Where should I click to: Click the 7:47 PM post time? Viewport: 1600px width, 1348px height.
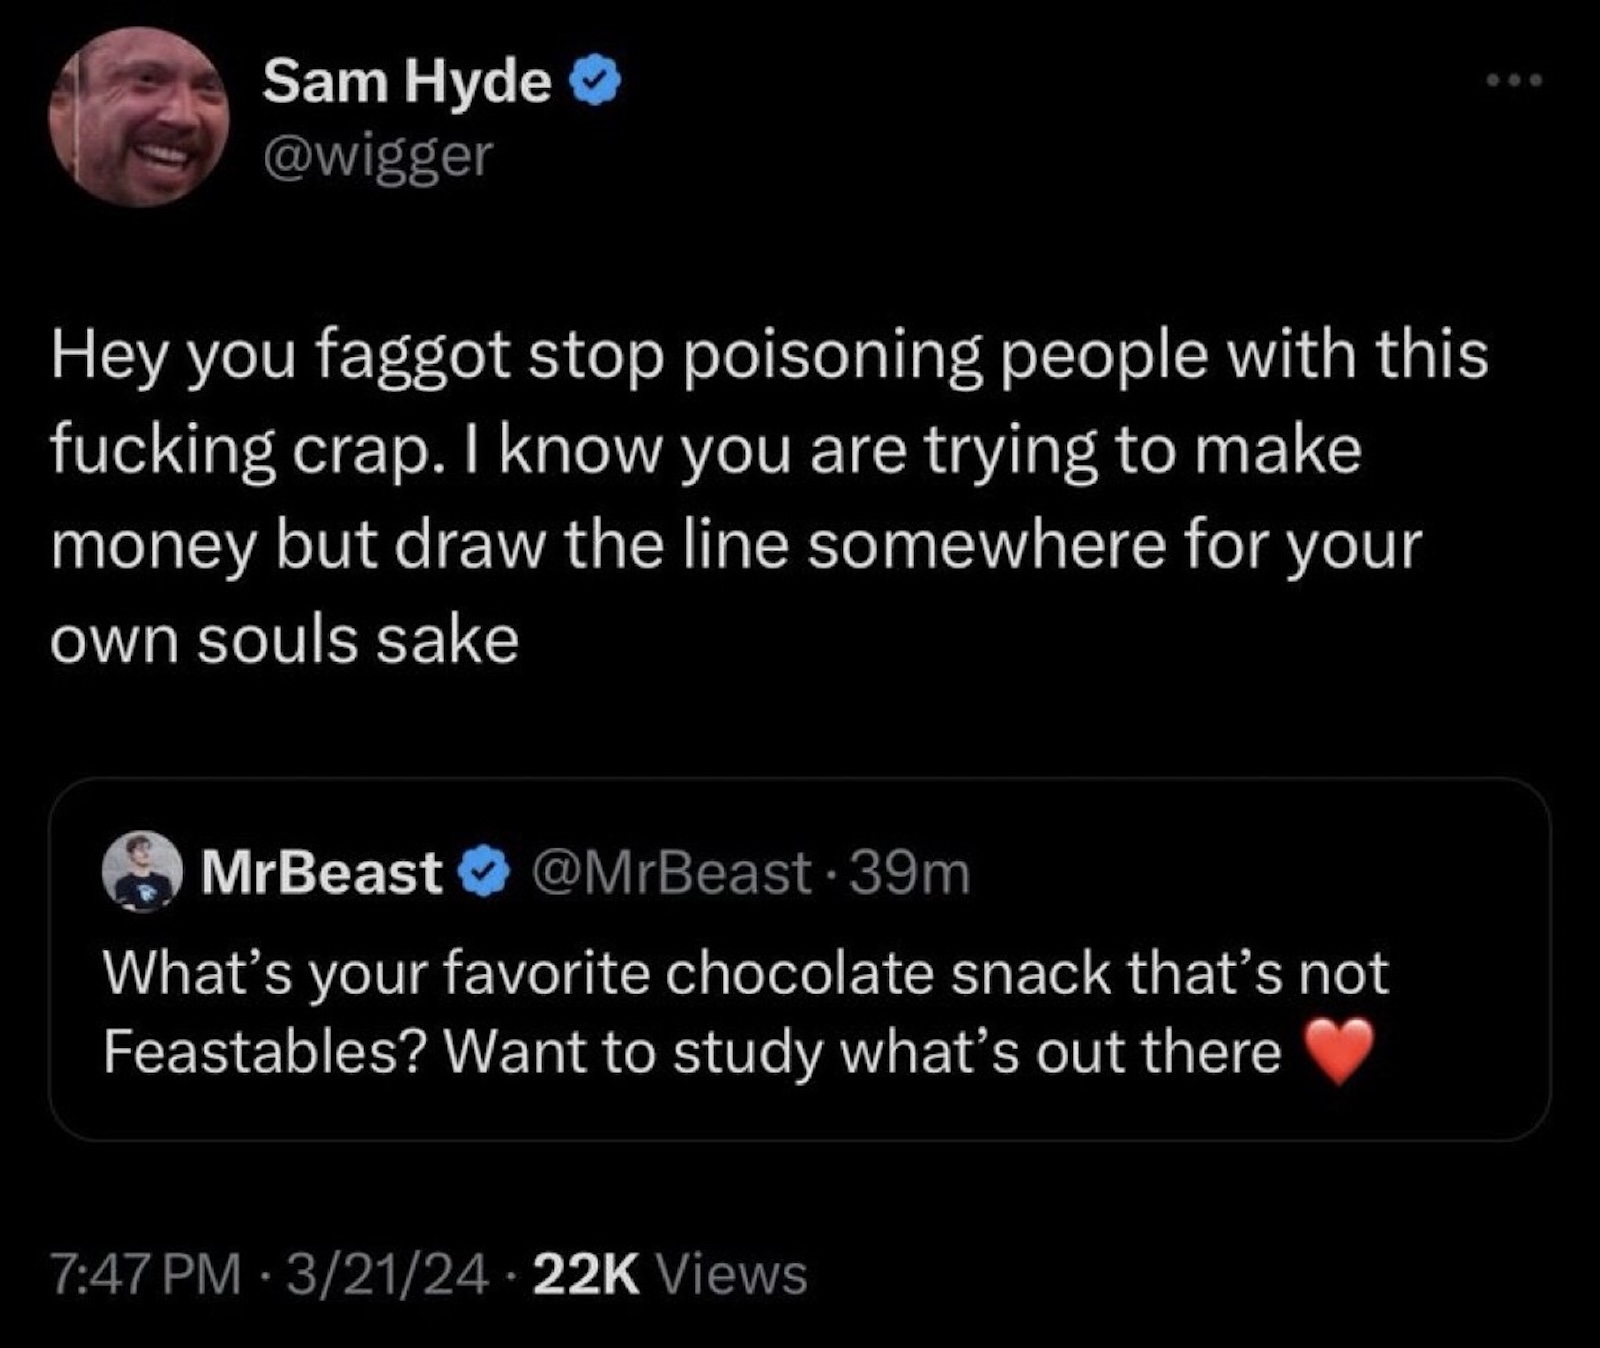(x=146, y=1274)
